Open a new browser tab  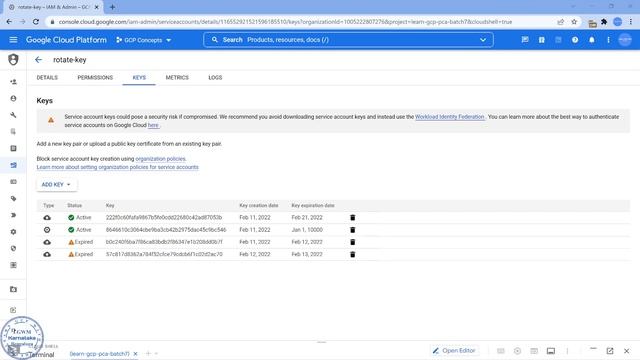click(112, 7)
